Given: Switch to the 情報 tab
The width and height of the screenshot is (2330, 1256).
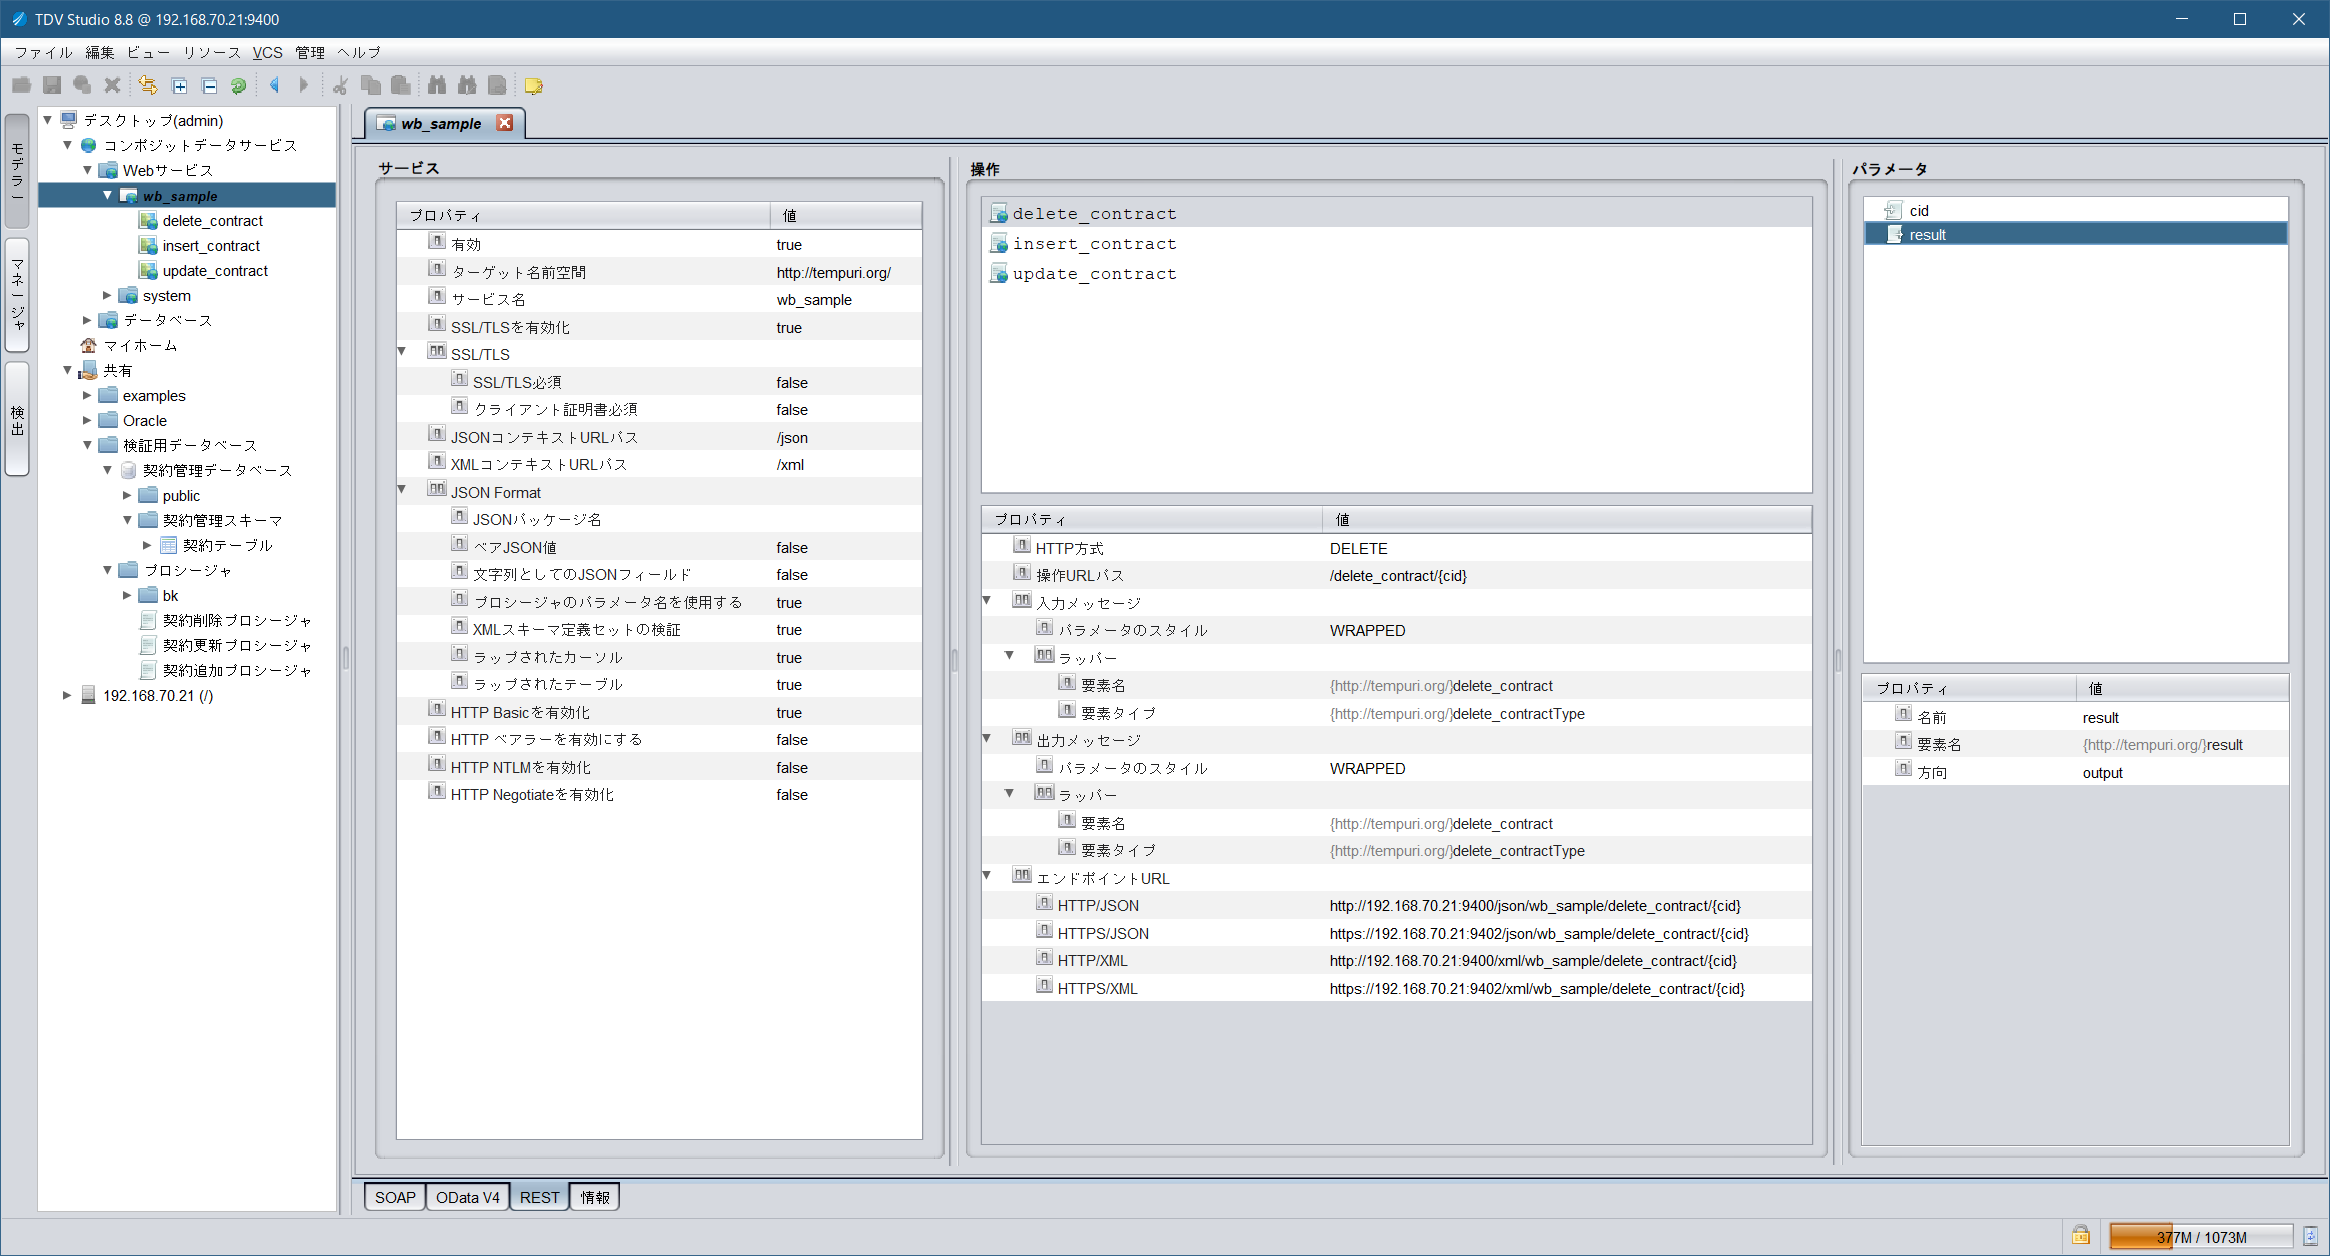Looking at the screenshot, I should (595, 1197).
